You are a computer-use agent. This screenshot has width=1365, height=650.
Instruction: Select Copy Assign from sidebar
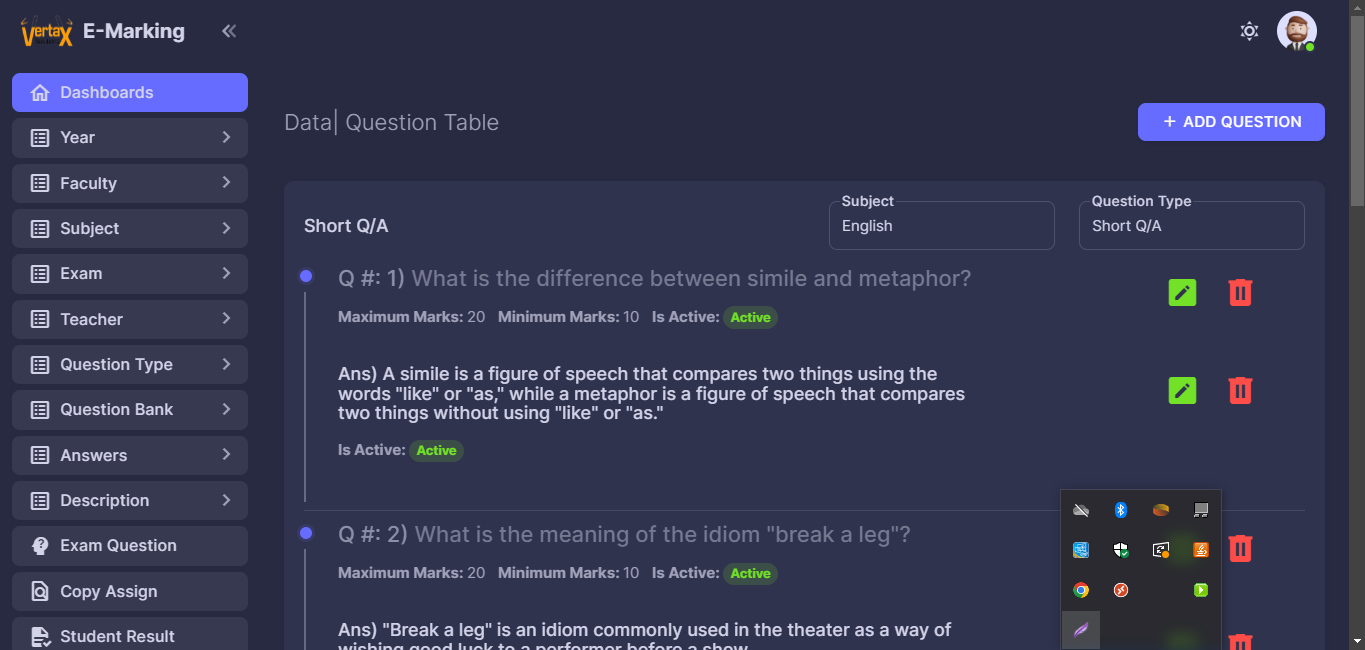[130, 592]
